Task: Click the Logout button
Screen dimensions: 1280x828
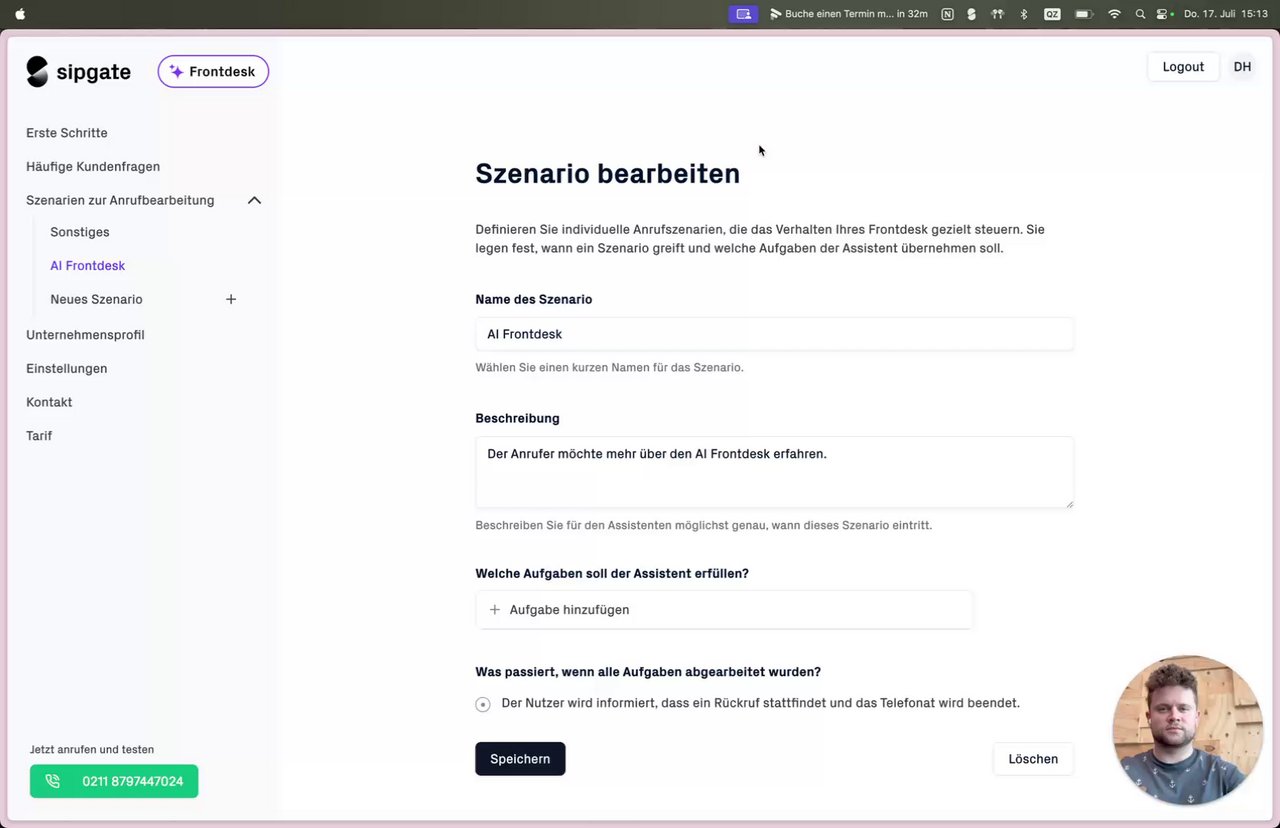Action: click(1183, 67)
